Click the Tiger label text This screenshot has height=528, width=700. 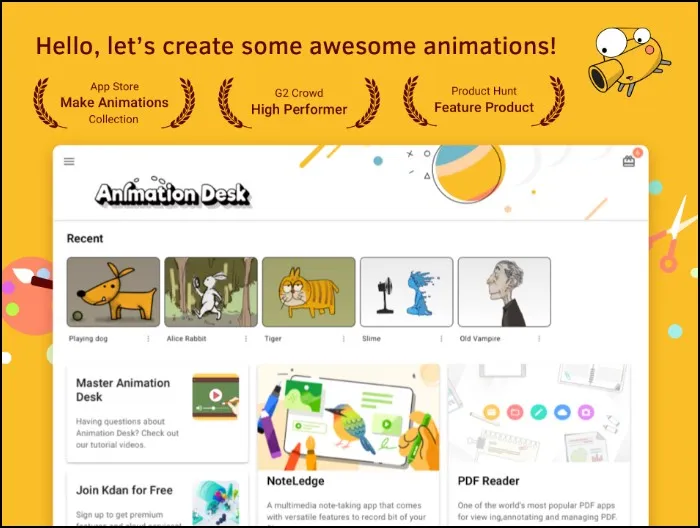click(273, 339)
